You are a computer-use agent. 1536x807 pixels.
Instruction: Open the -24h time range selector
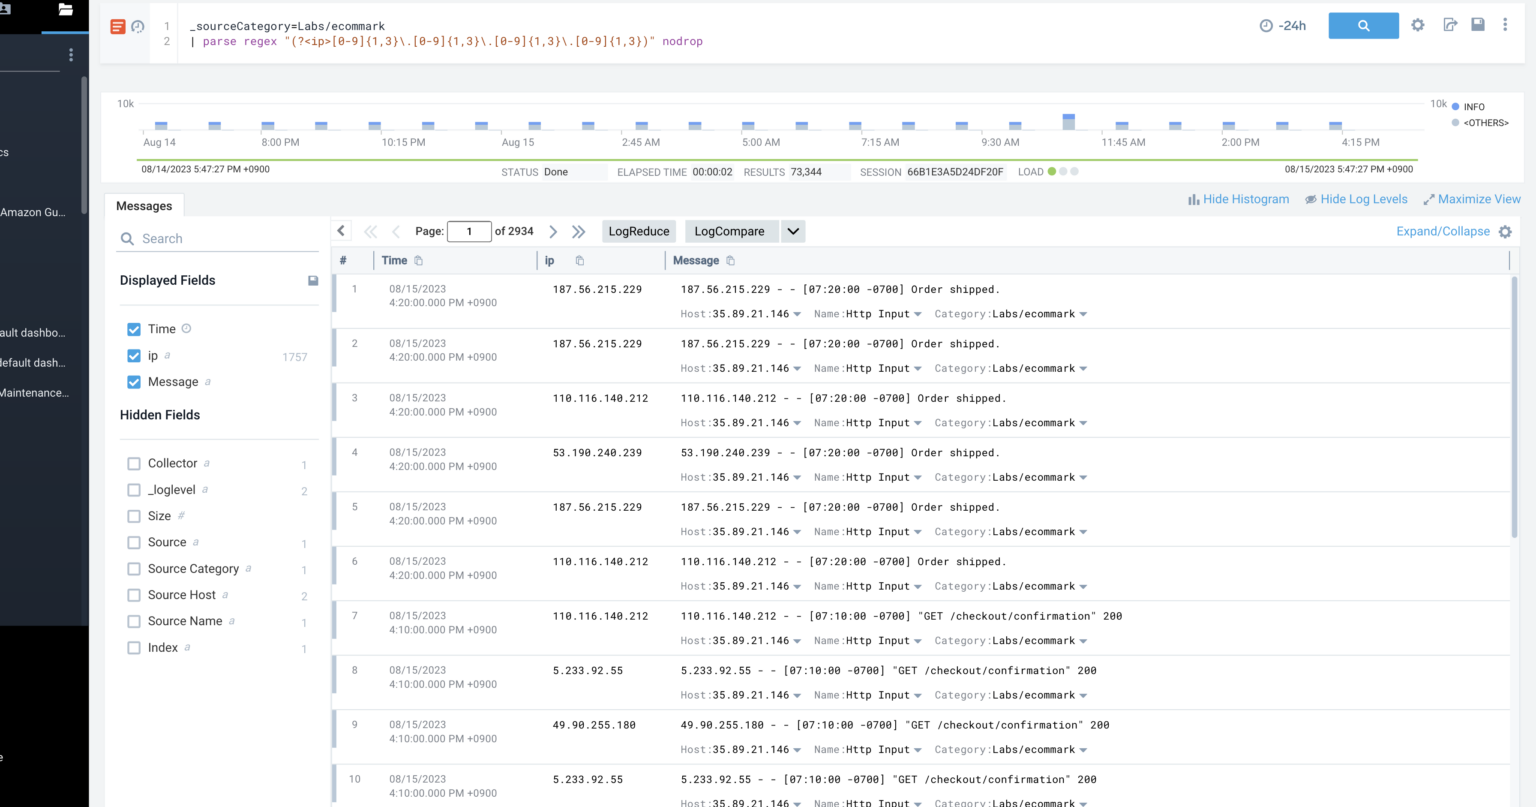[x=1284, y=26]
